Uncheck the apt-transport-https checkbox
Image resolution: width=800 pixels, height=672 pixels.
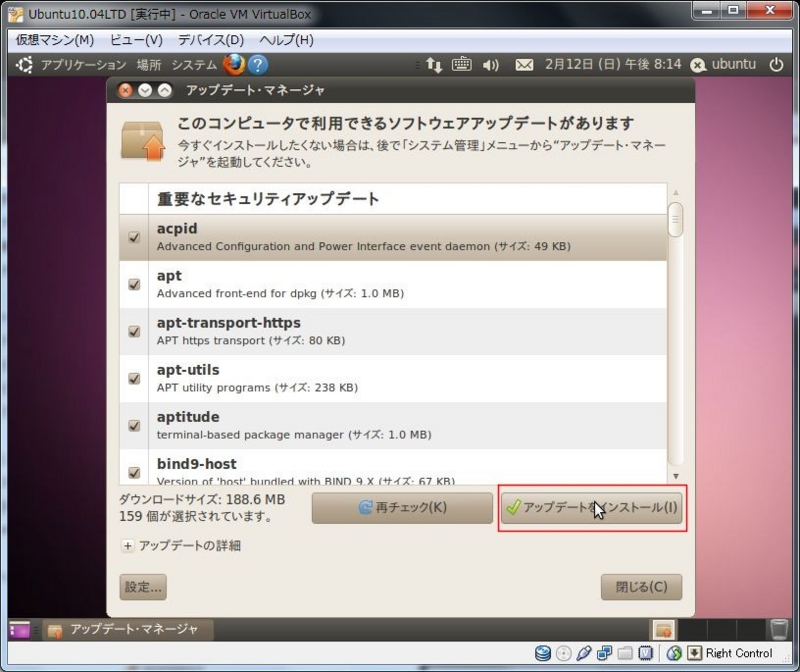click(x=134, y=332)
